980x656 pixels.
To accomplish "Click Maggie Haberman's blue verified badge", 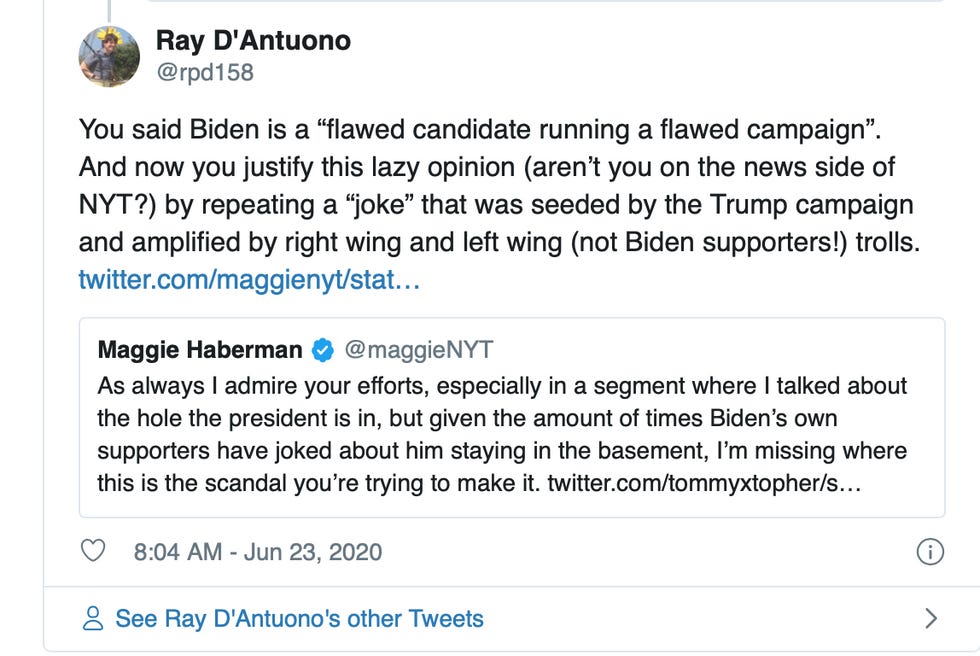I will click(322, 349).
